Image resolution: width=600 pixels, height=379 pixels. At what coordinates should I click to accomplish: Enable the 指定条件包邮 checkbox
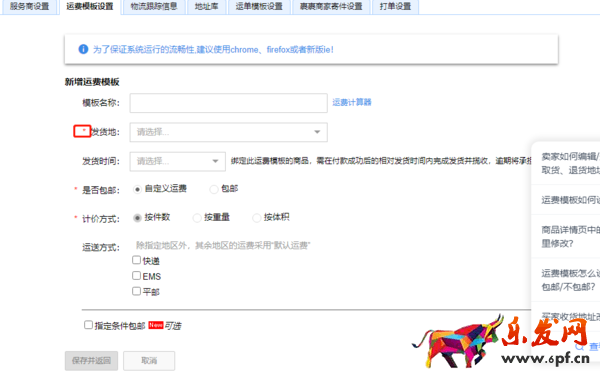(88, 325)
